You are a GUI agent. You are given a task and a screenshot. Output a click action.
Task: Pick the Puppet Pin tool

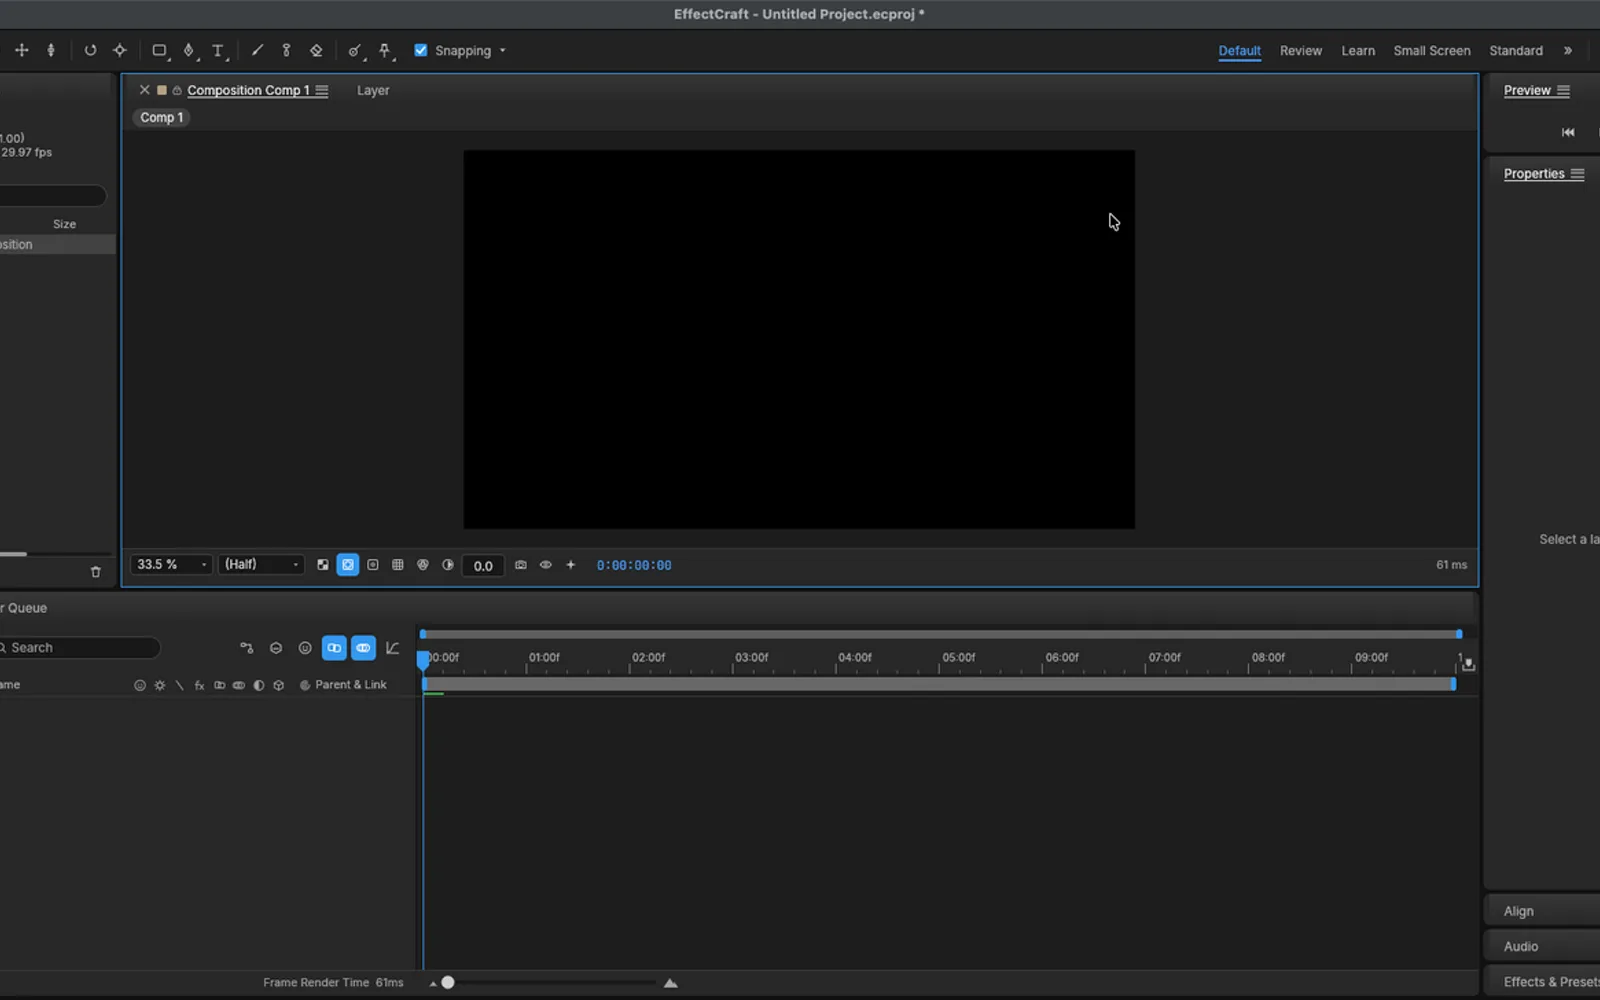[385, 50]
